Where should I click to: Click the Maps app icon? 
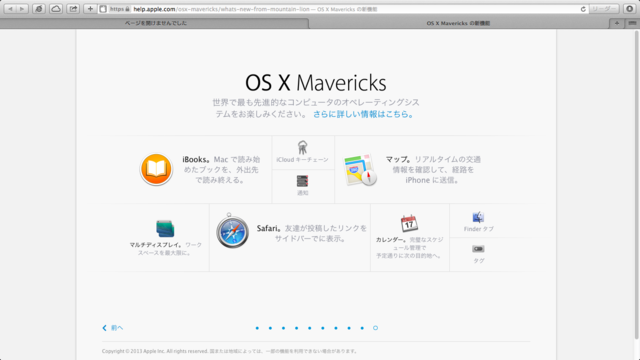pyautogui.click(x=360, y=170)
